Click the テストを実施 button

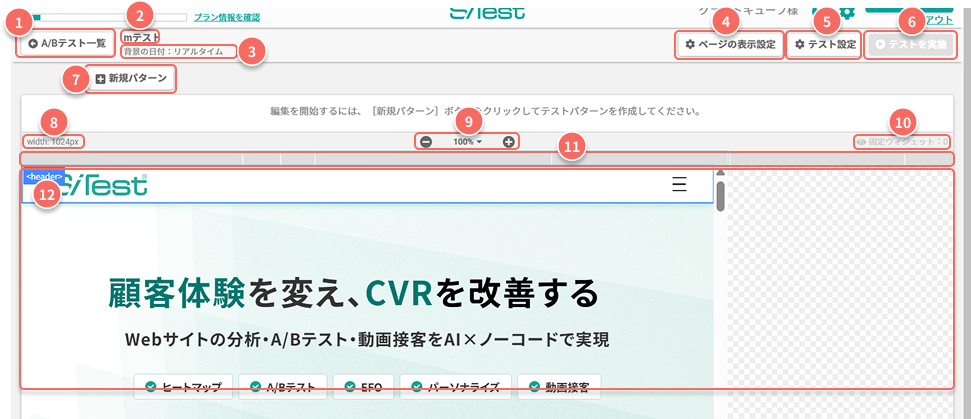[911, 45]
